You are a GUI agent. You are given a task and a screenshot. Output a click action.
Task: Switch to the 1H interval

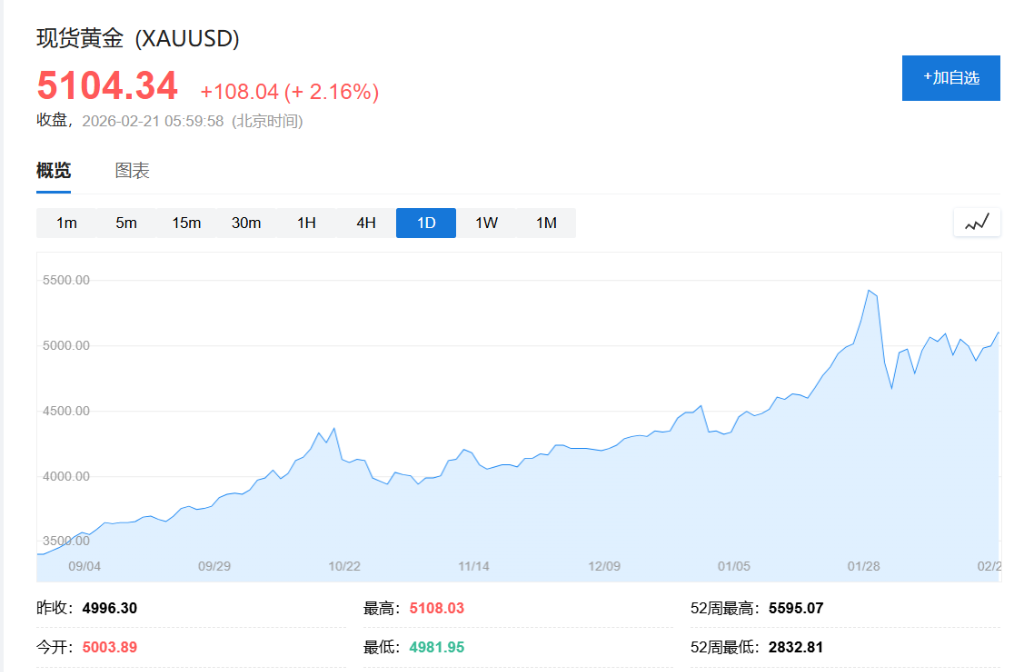coord(306,222)
